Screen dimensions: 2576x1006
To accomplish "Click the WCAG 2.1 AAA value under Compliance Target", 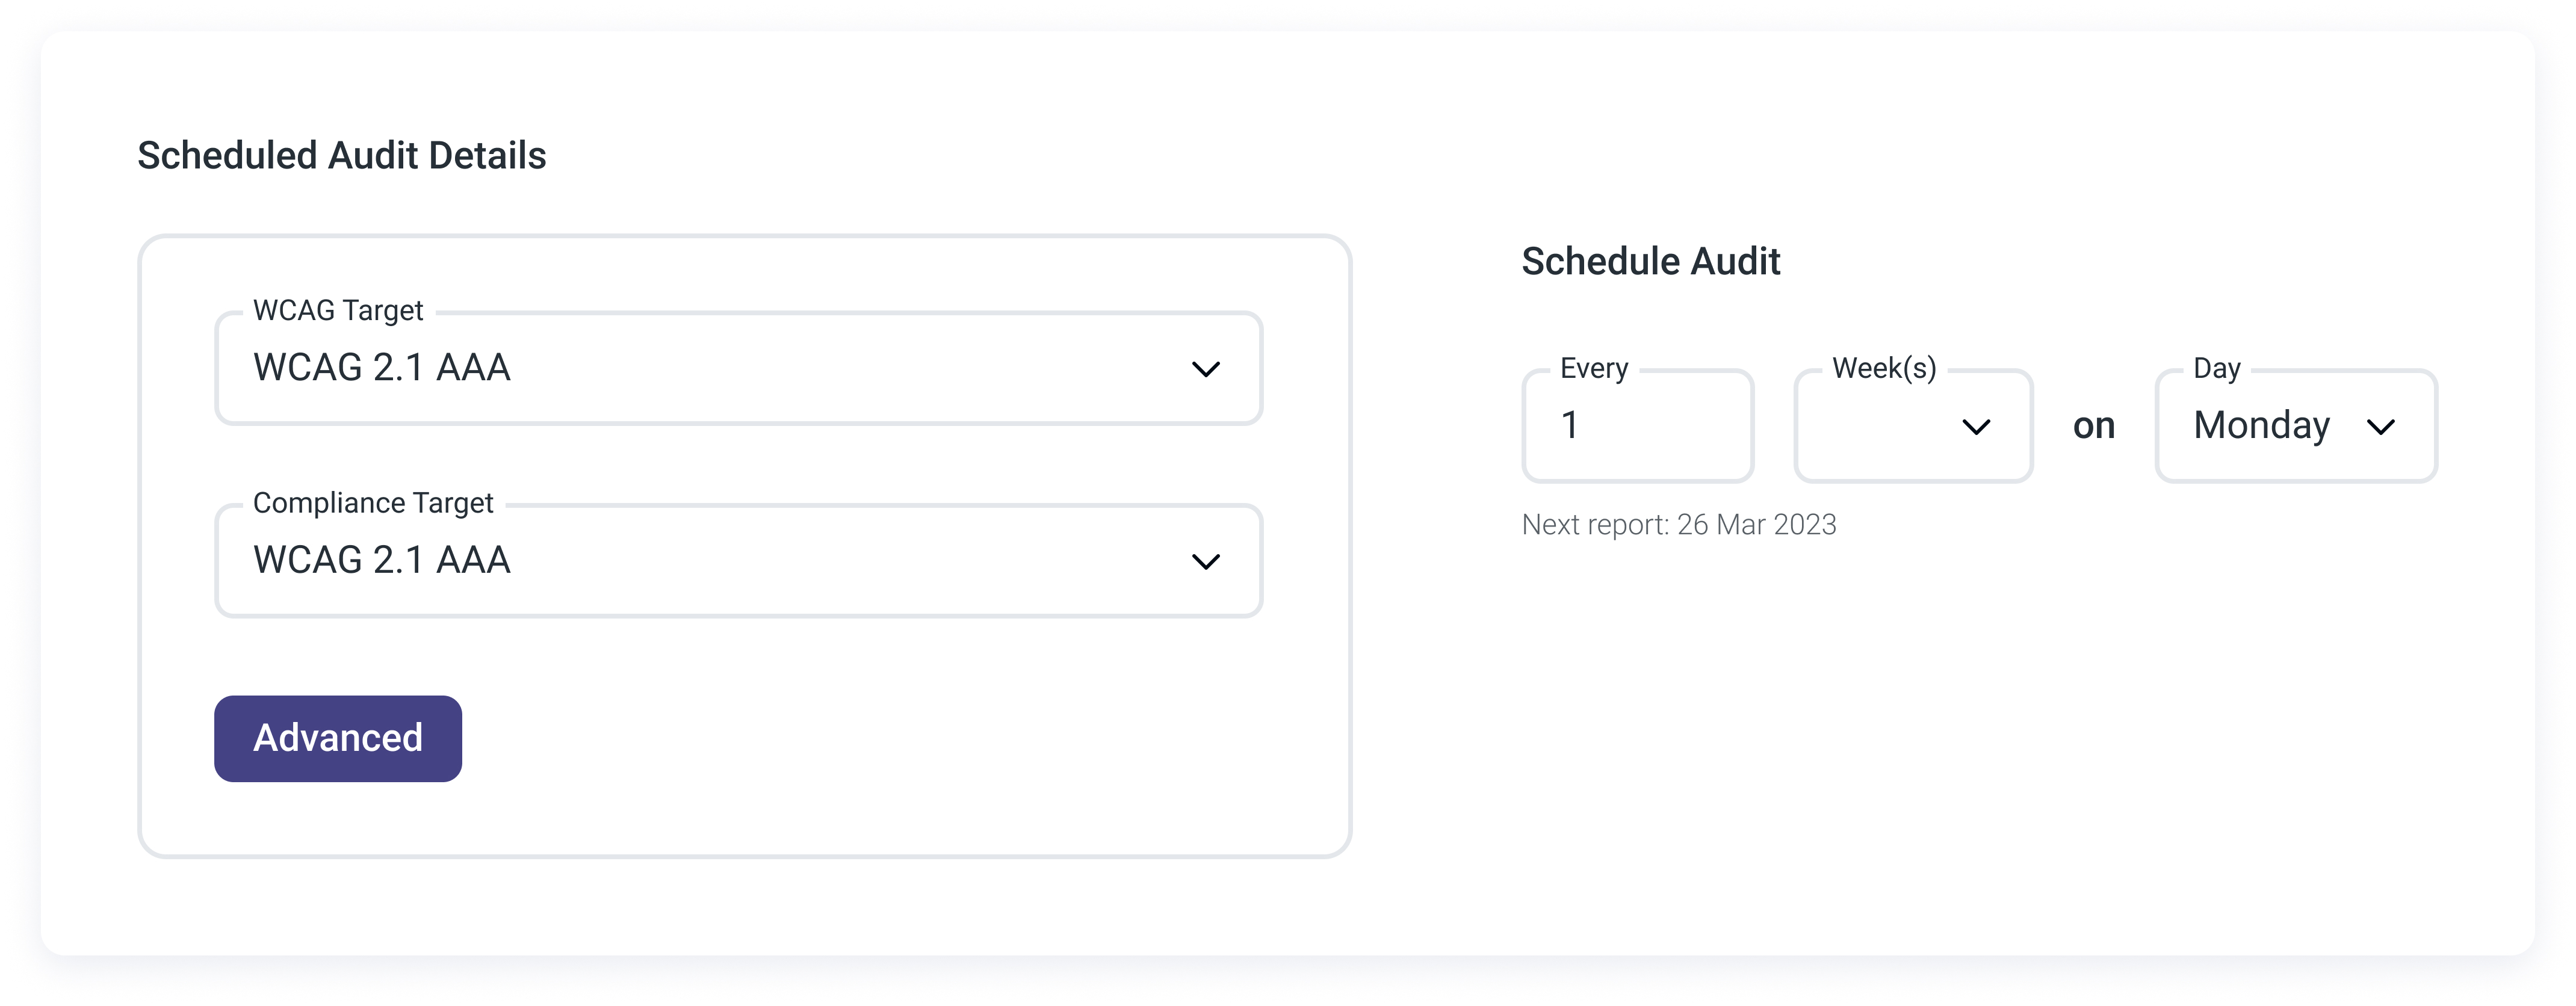I will pos(382,560).
